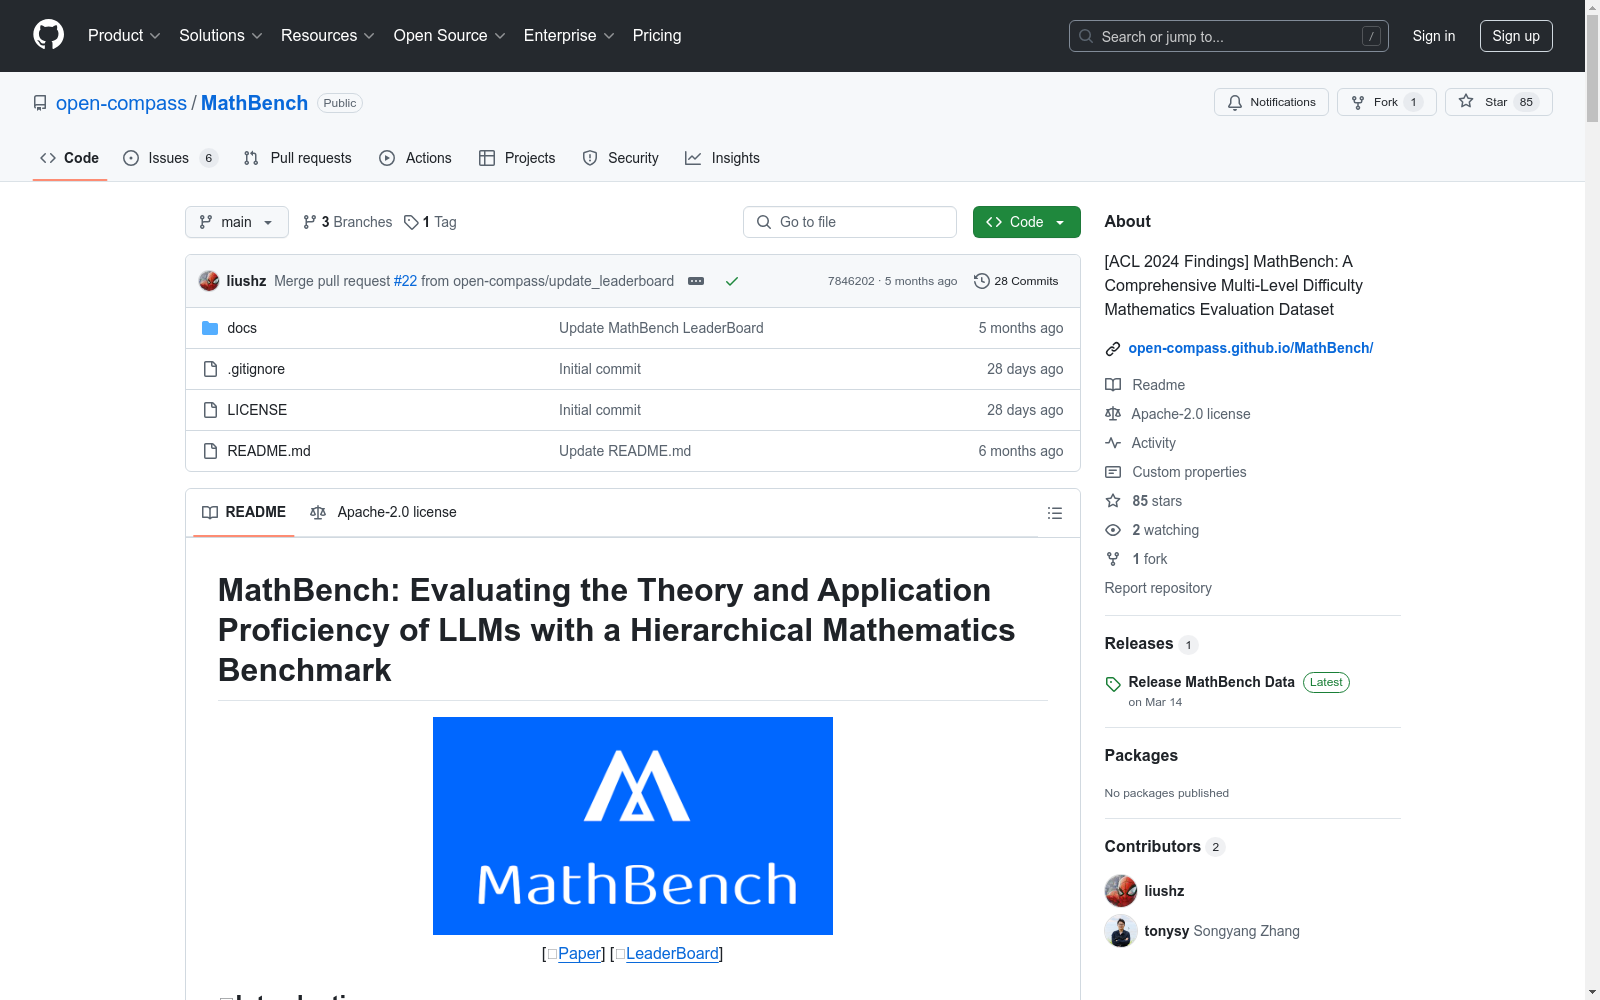Click the Fork icon
Screen dimensions: 1600x1000
[x=1358, y=101]
